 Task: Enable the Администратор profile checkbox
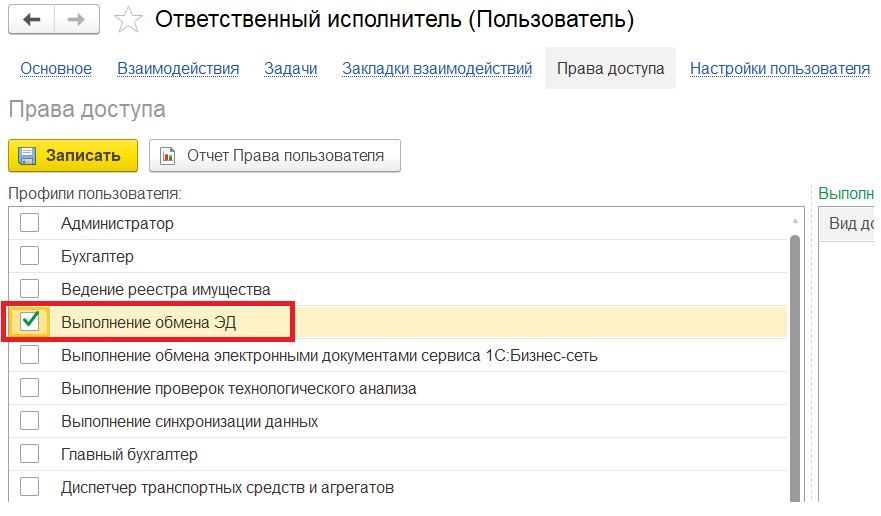point(30,223)
